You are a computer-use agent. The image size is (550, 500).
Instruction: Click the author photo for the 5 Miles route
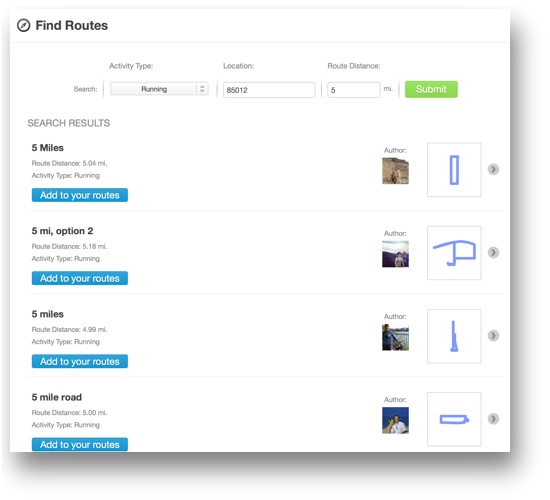coord(395,171)
